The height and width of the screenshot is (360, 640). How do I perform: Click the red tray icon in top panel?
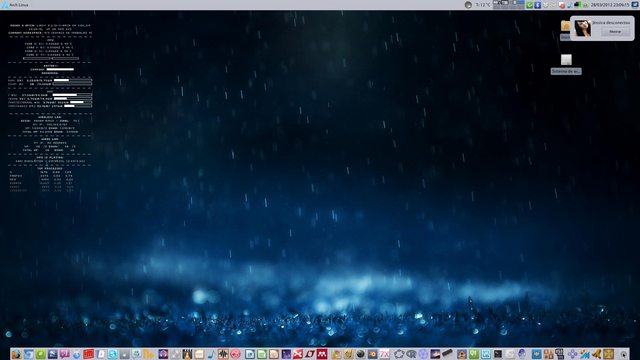point(562,5)
